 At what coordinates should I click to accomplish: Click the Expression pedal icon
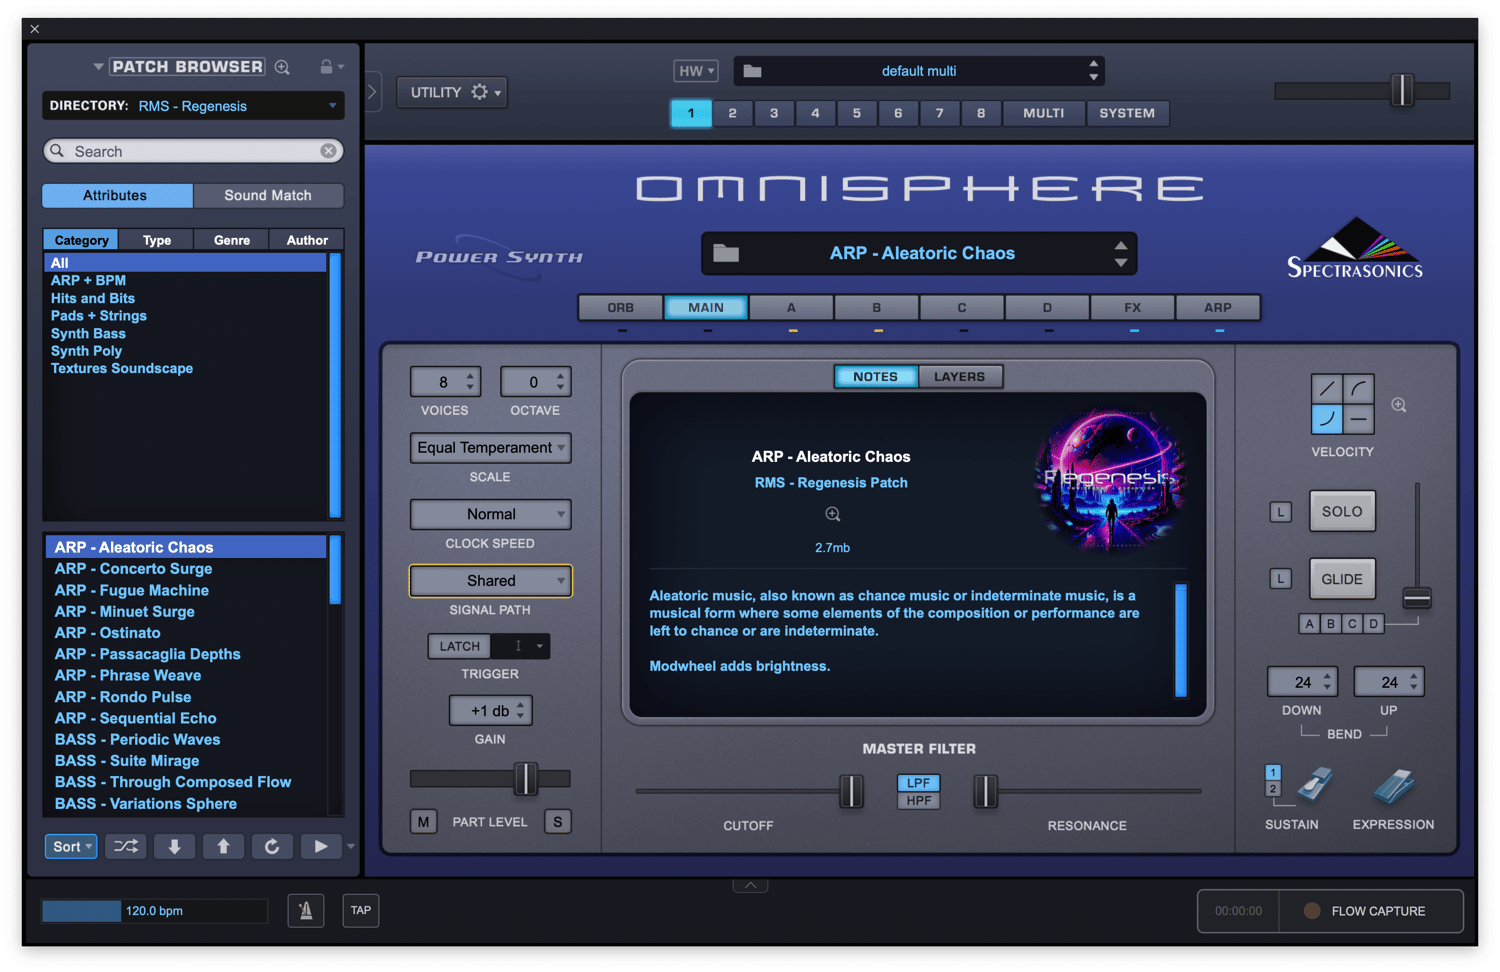point(1393,786)
